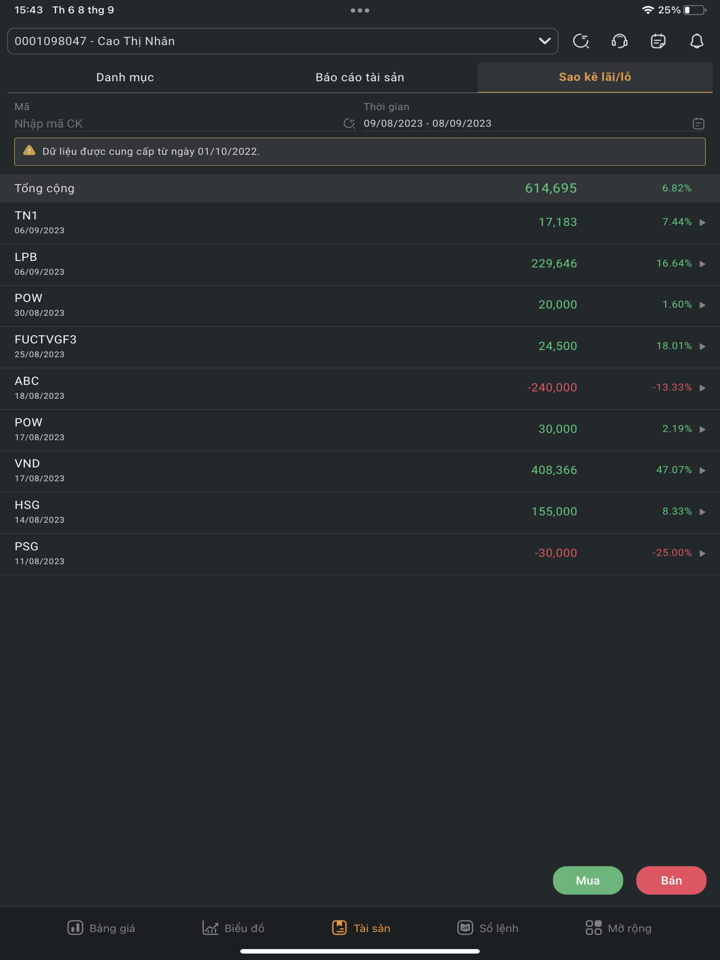Open customer support headset icon
The image size is (720, 960).
(619, 41)
